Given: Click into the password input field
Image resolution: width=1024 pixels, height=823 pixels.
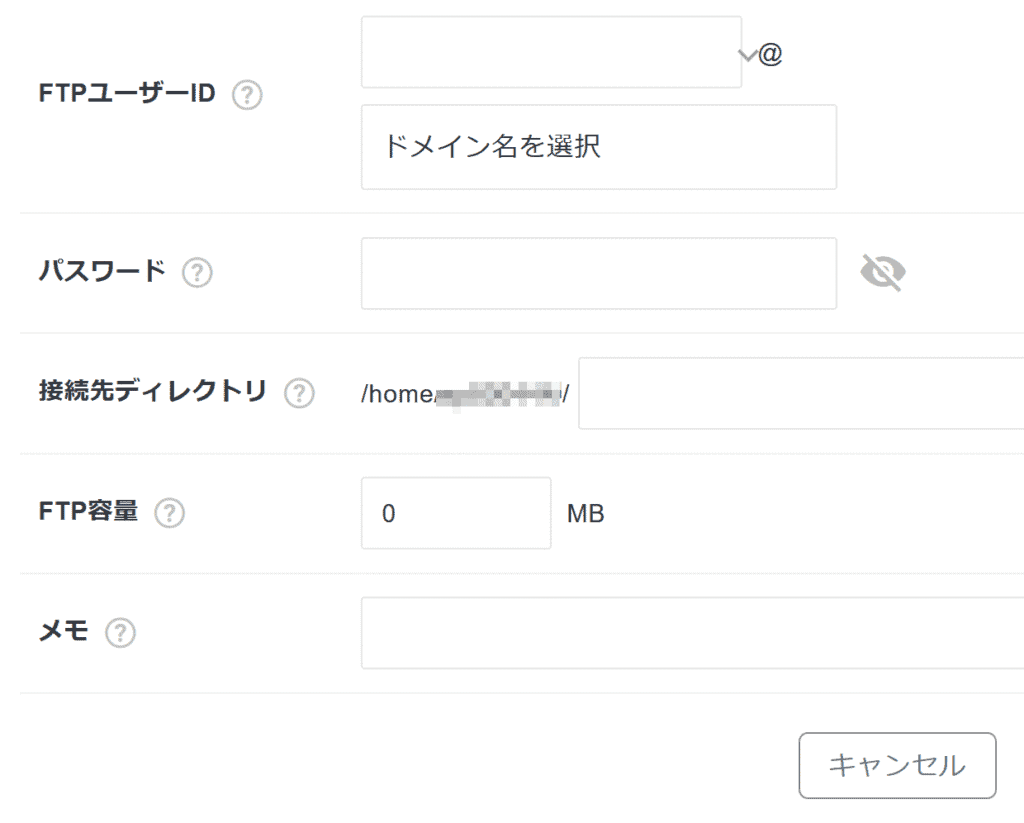Looking at the screenshot, I should (598, 273).
